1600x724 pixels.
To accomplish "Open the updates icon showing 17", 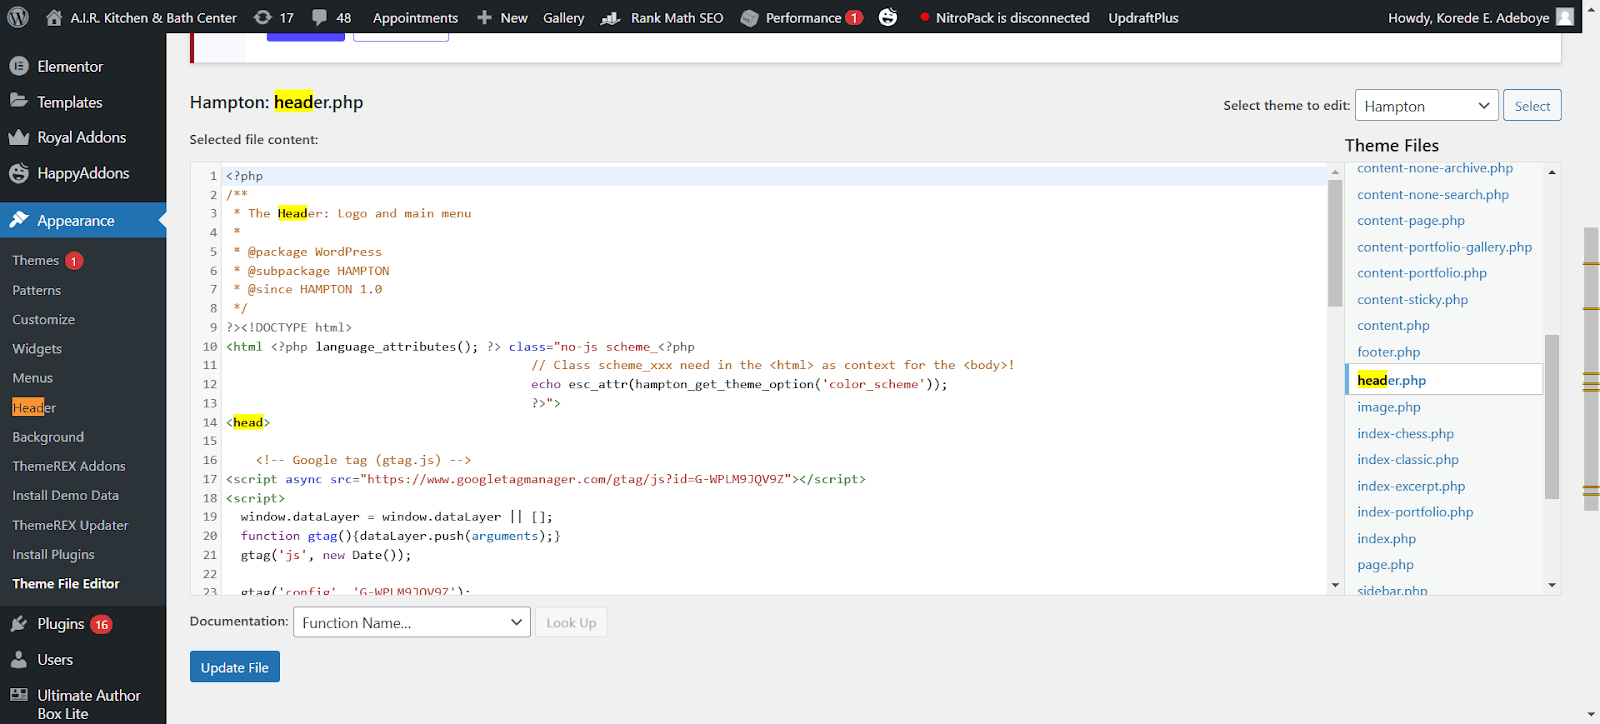I will (263, 17).
